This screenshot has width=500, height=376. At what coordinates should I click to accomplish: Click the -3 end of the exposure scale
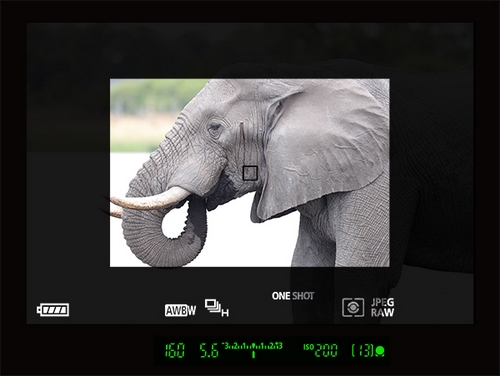pyautogui.click(x=226, y=346)
